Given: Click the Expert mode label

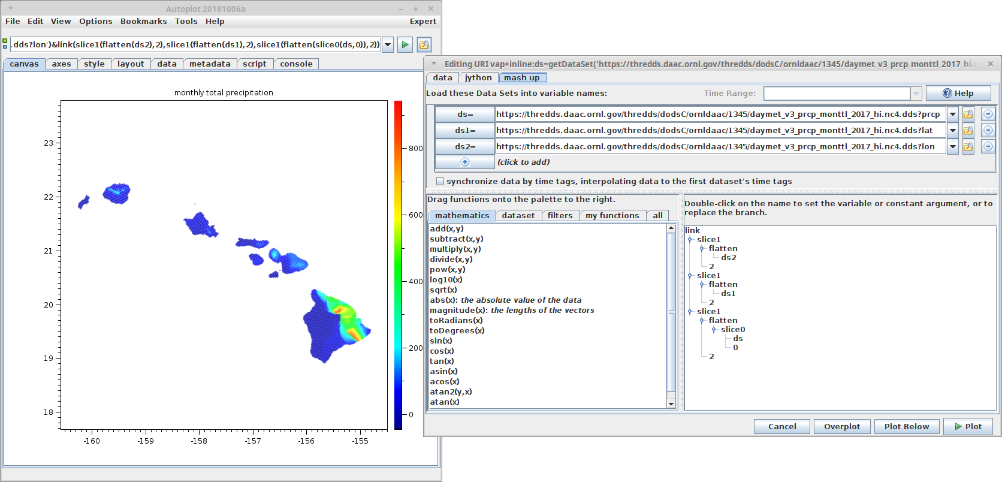Looking at the screenshot, I should point(423,21).
